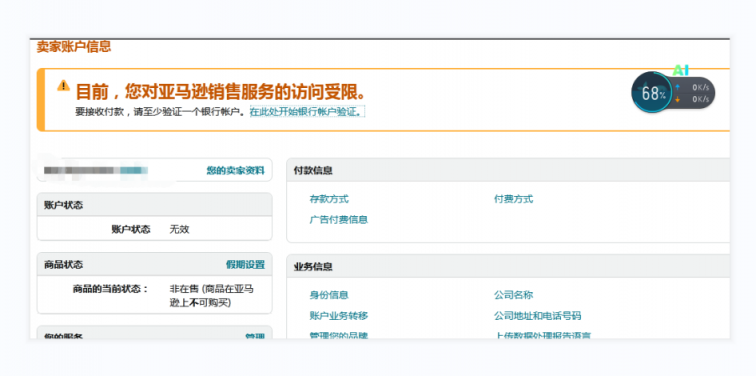Click the orange warning triangle icon

coord(63,85)
